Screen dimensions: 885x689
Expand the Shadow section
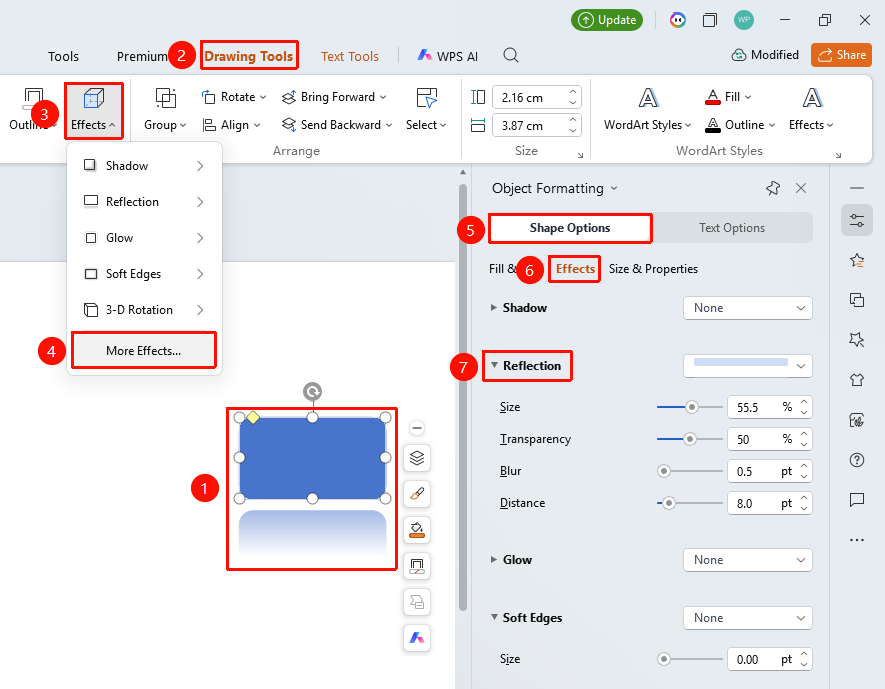pyautogui.click(x=494, y=308)
